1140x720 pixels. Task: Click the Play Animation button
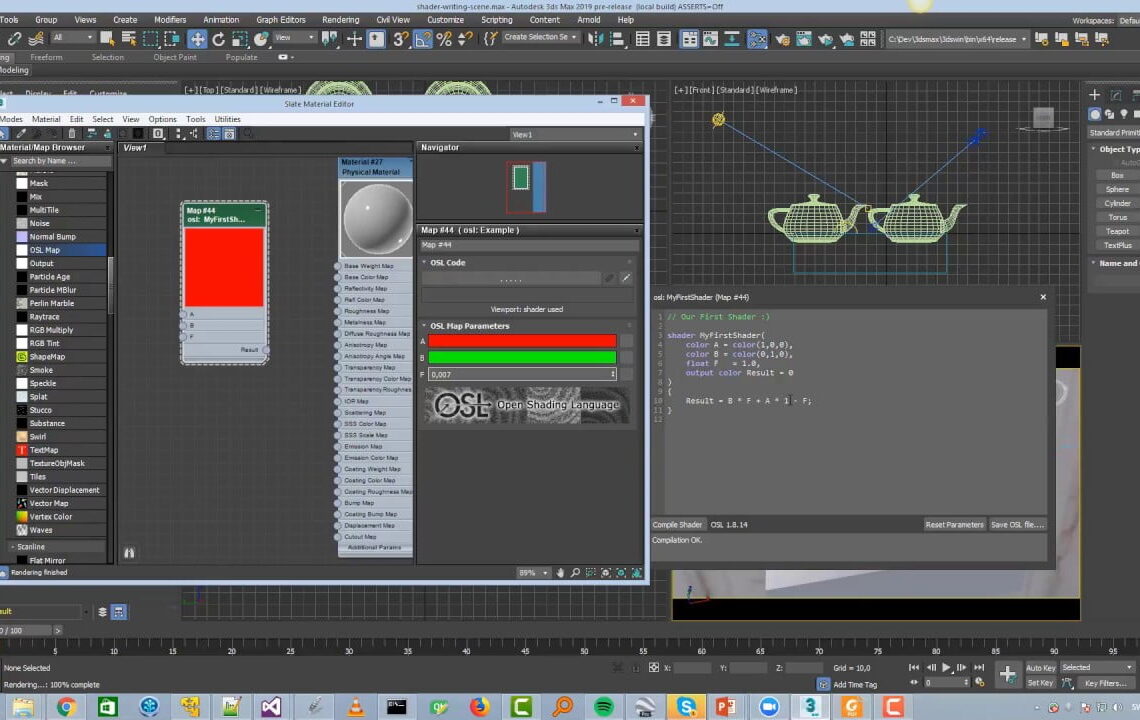pyautogui.click(x=946, y=668)
